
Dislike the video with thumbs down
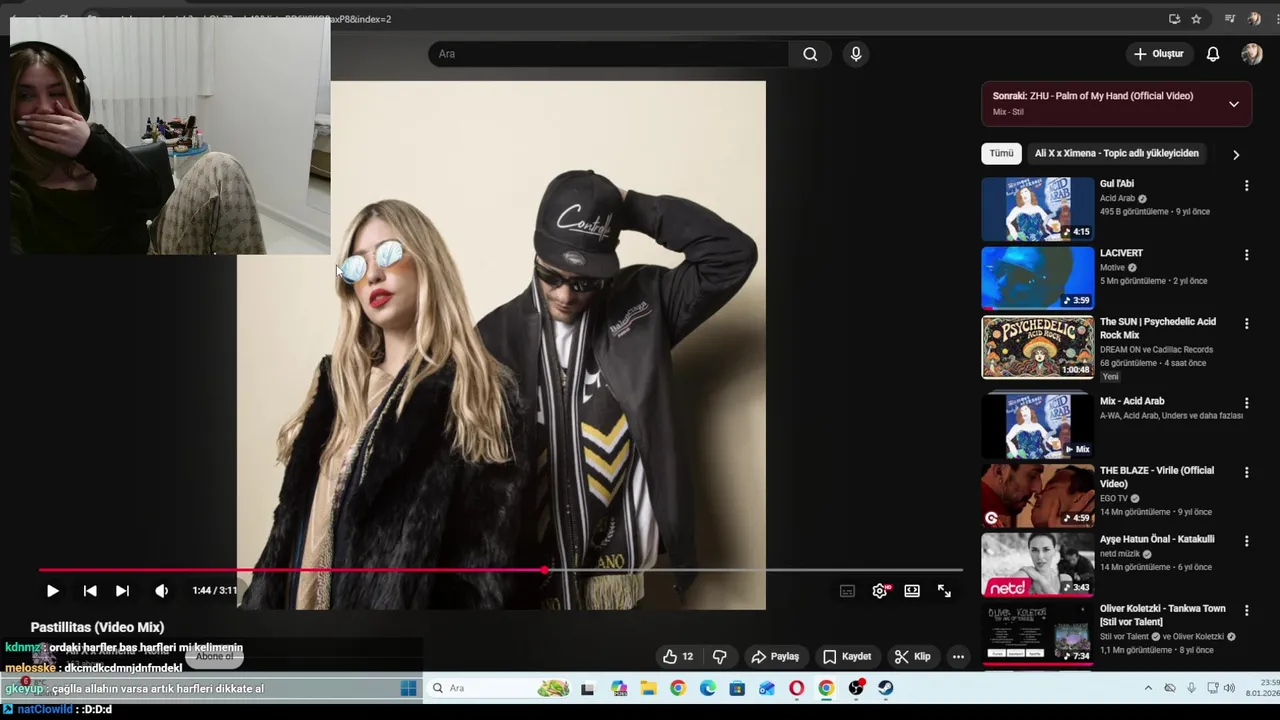[x=719, y=657]
